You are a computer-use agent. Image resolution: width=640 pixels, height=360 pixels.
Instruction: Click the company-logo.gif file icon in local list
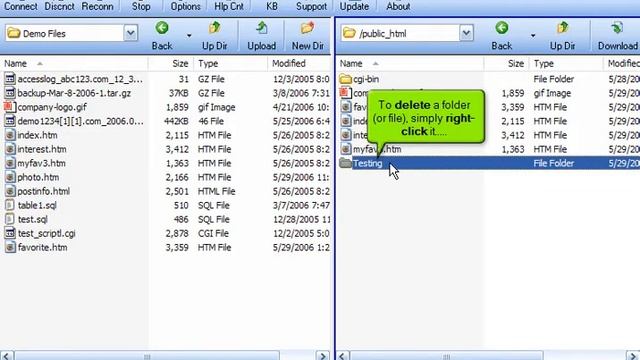pos(10,107)
